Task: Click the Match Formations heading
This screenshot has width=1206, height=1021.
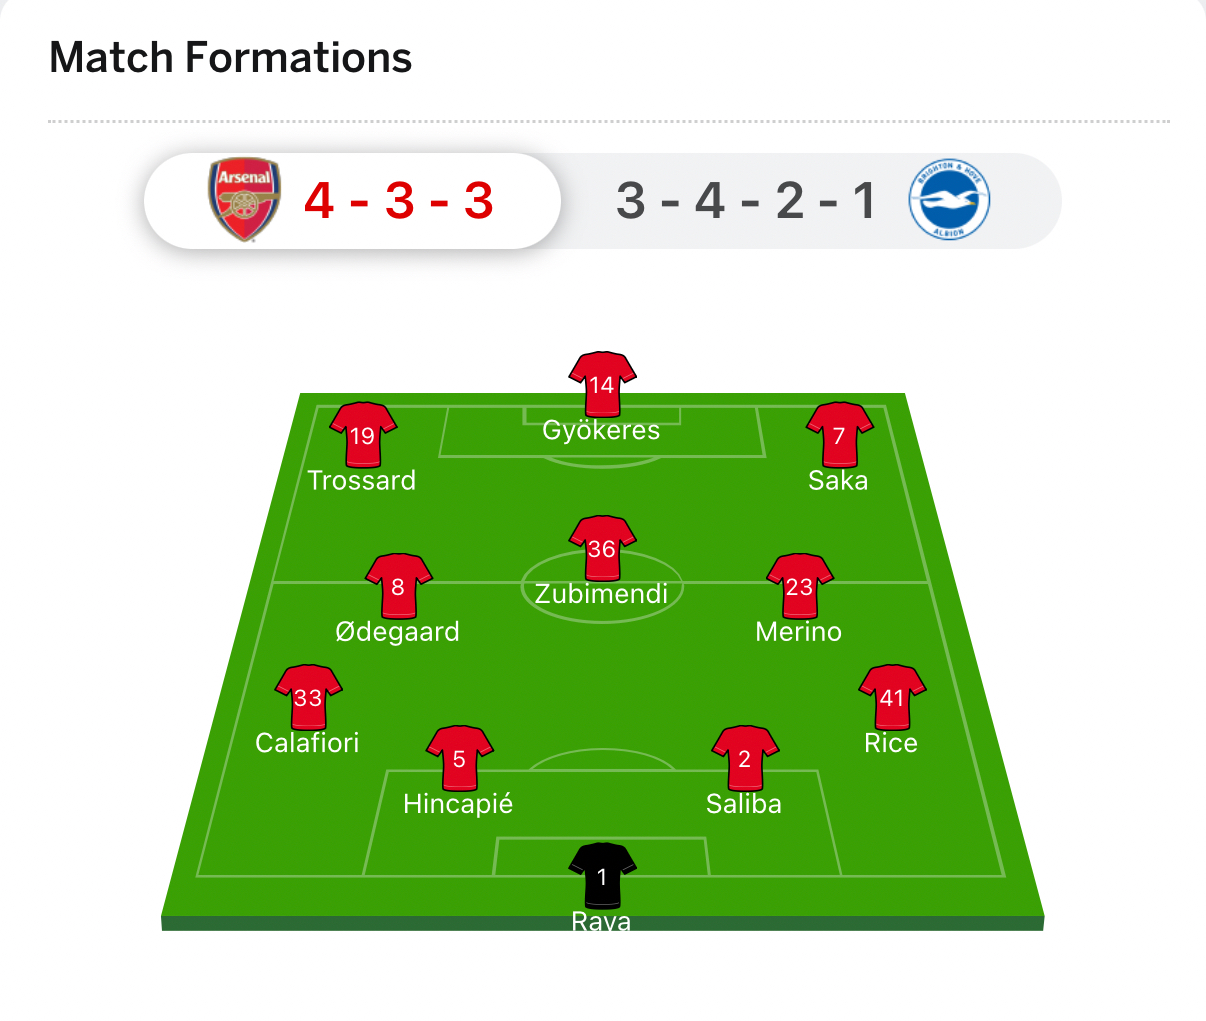Action: pos(231,58)
